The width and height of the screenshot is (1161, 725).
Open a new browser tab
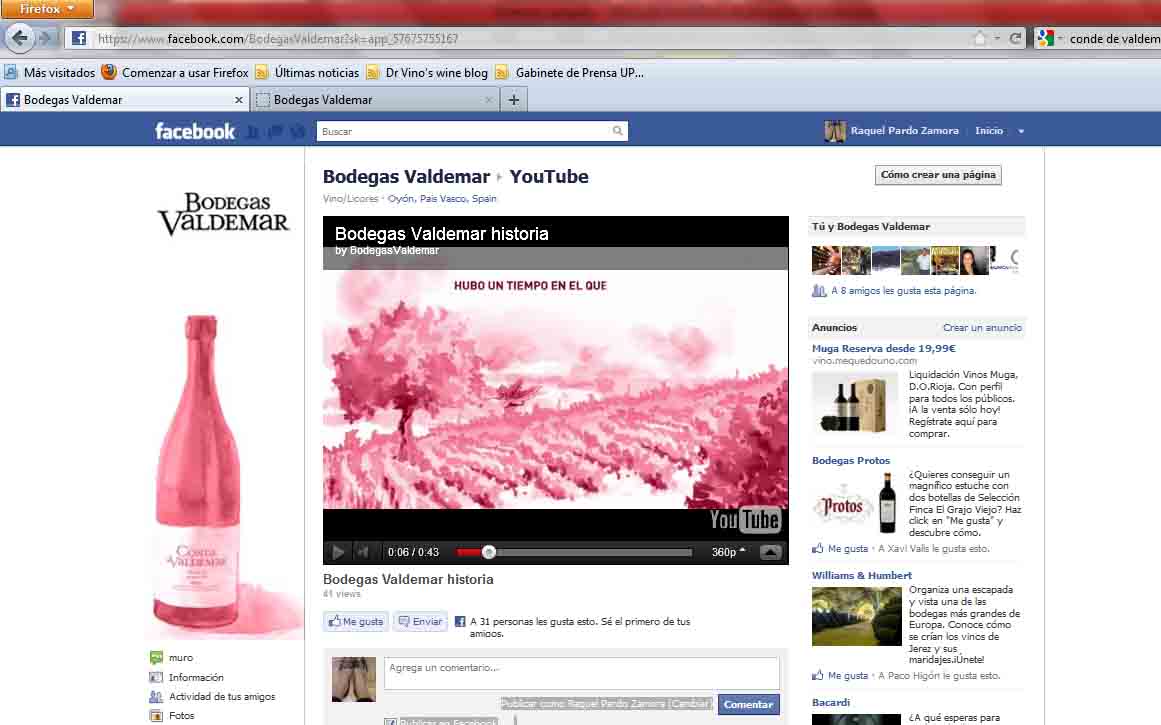[x=514, y=100]
